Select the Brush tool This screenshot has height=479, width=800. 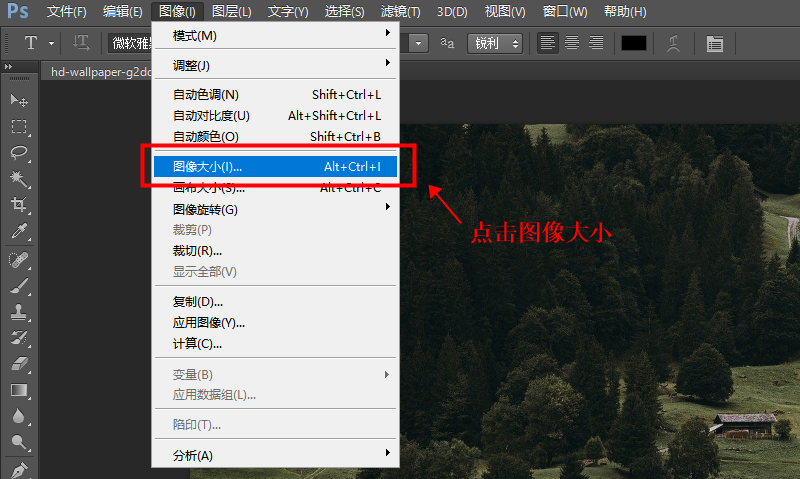tap(19, 285)
